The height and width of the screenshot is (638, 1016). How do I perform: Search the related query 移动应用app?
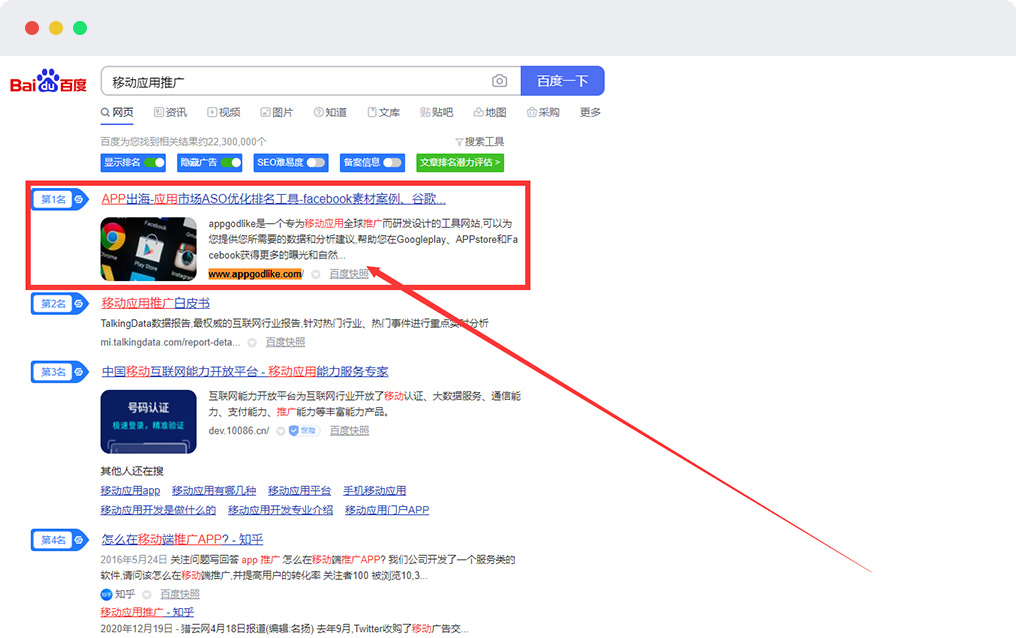point(130,491)
